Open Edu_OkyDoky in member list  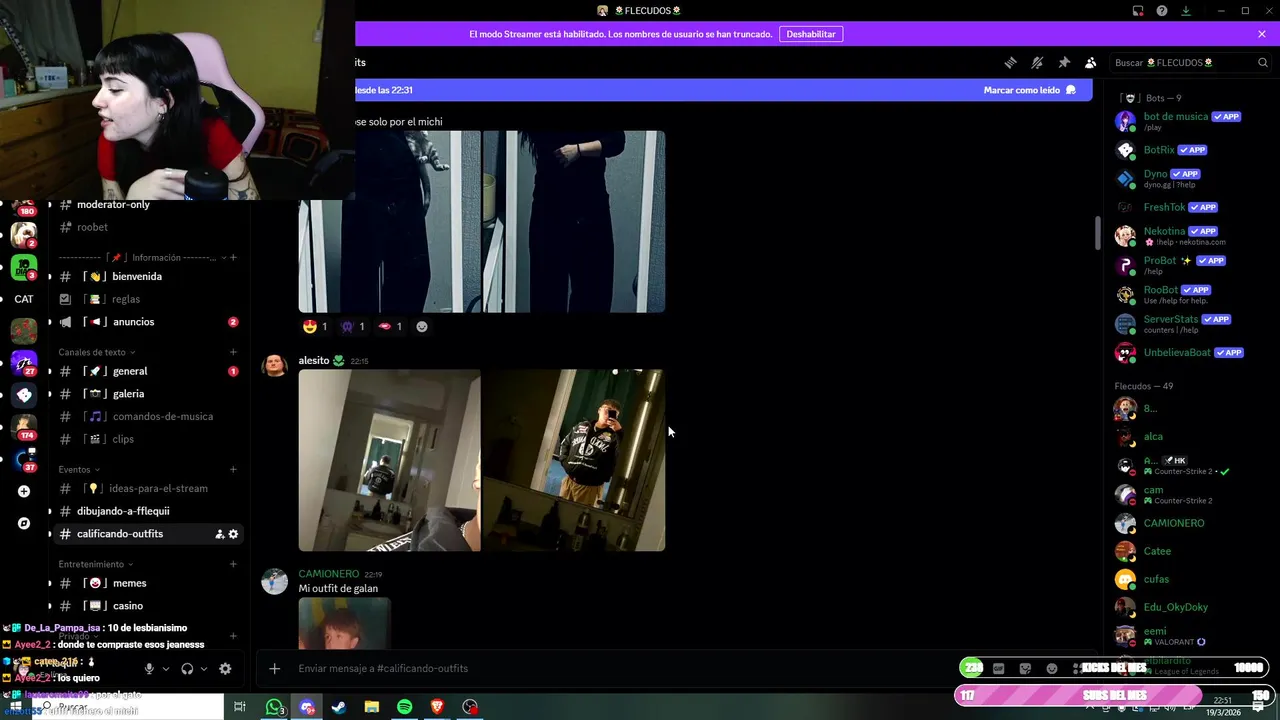click(x=1190, y=607)
